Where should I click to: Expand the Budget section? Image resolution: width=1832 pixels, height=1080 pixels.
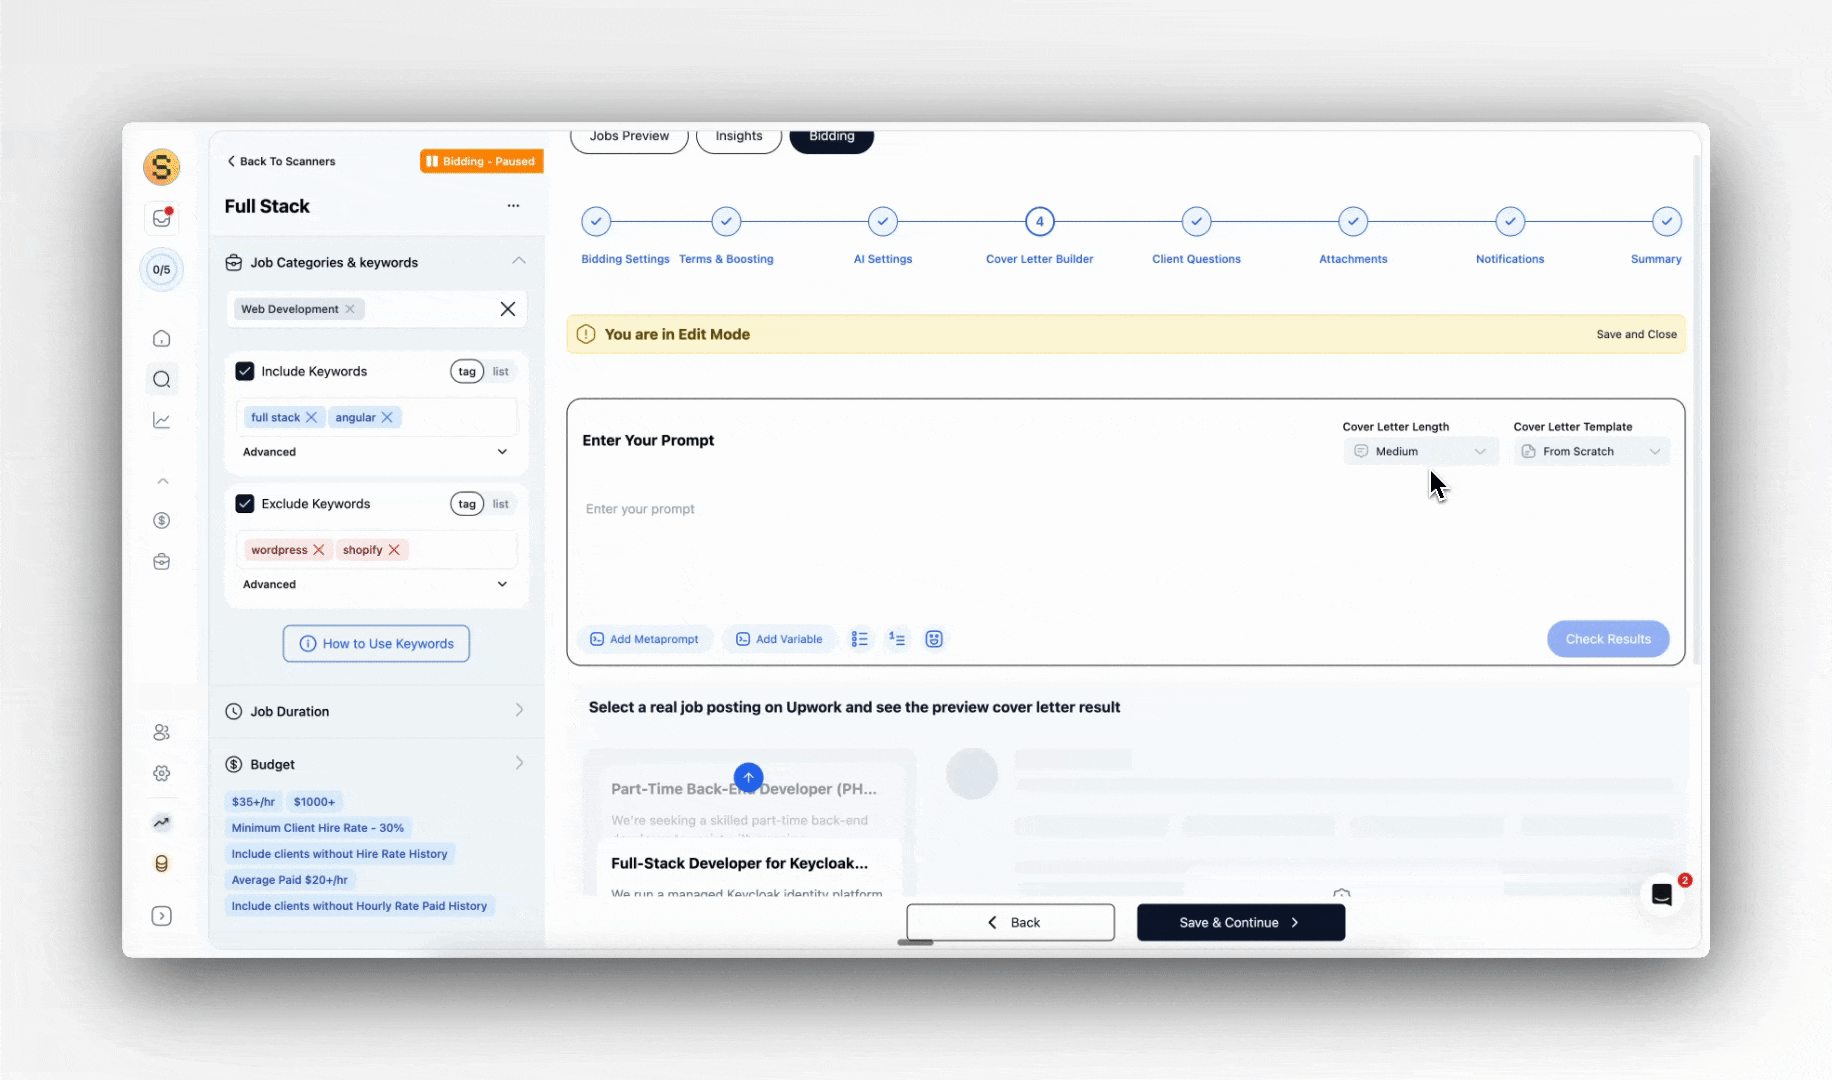click(x=376, y=764)
